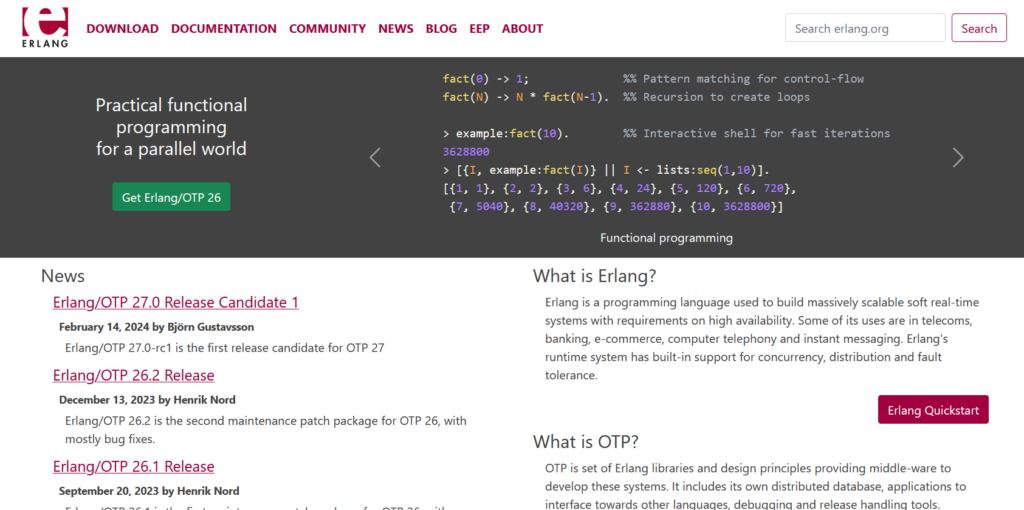This screenshot has width=1024, height=510.
Task: Open the EEP navigation link
Action: tap(479, 29)
